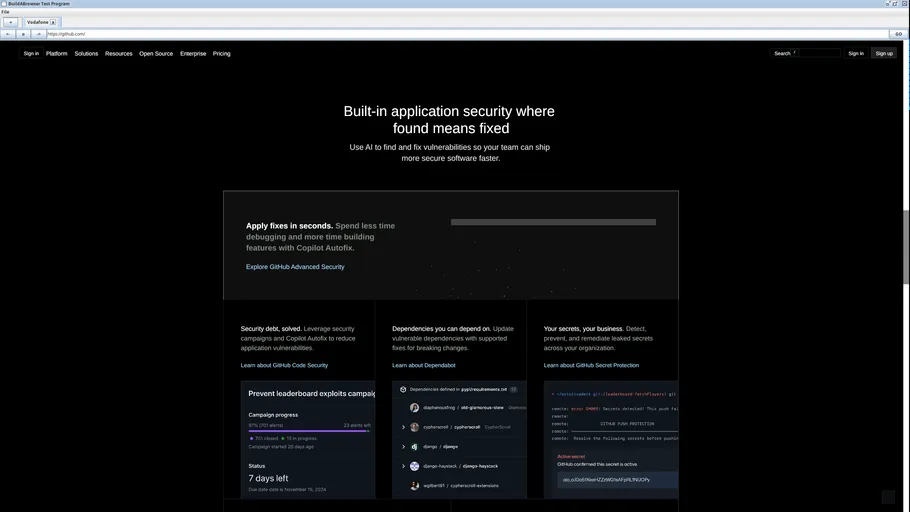
Task: Click the 'Your secrets, your business.' text
Action: pos(583,329)
